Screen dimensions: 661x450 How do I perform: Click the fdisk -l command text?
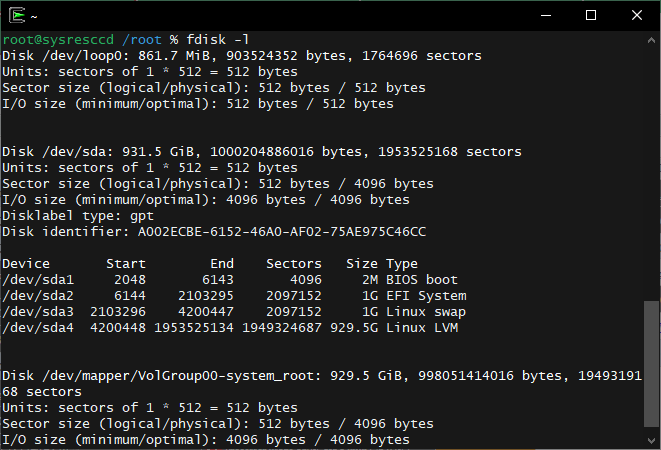pyautogui.click(x=218, y=40)
